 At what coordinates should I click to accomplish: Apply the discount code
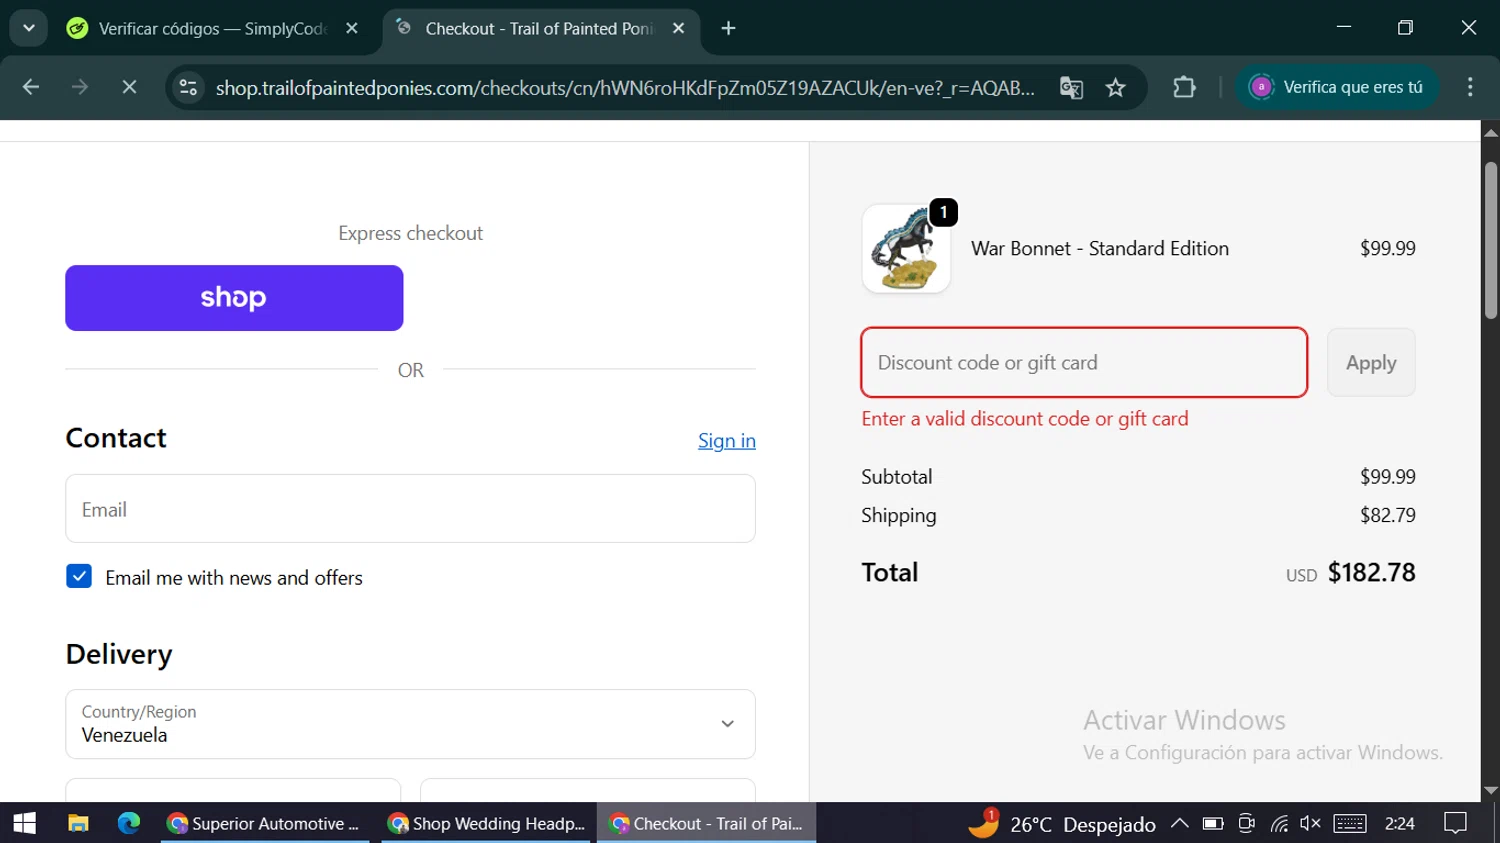pyautogui.click(x=1371, y=362)
